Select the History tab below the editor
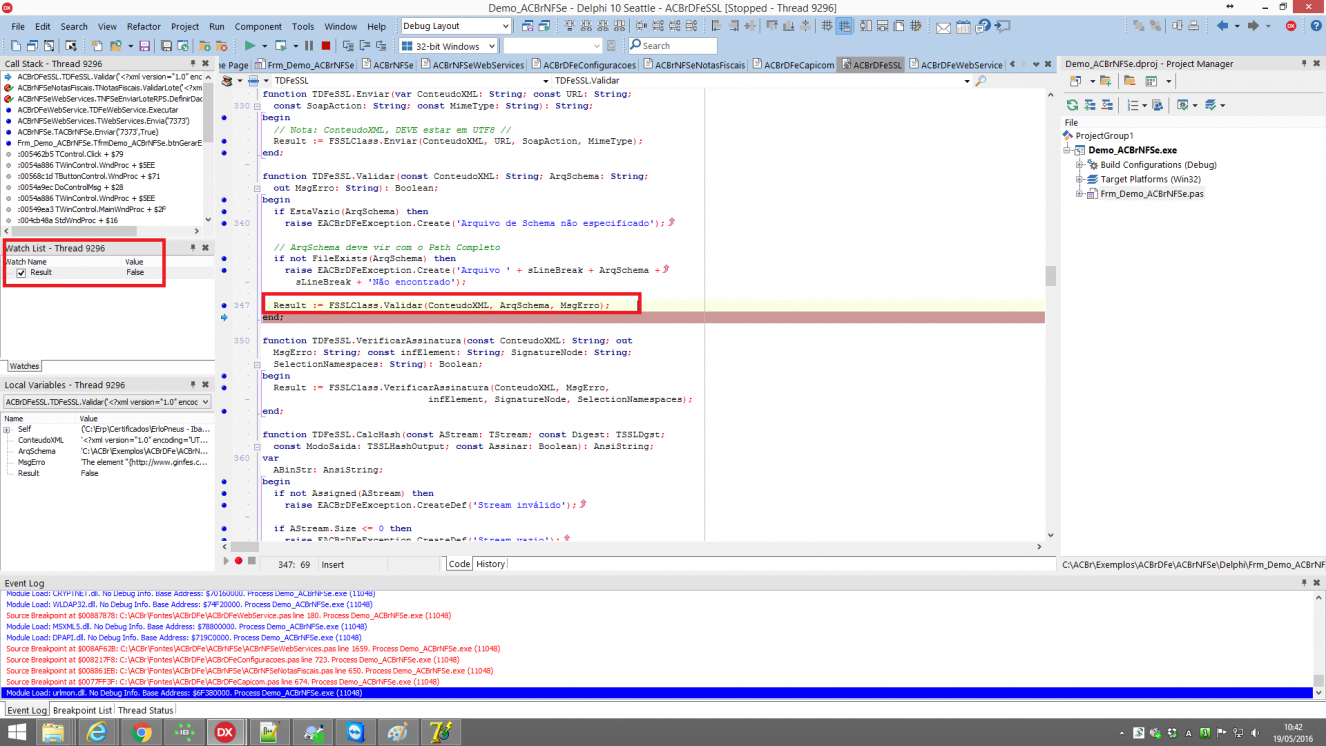 click(490, 564)
